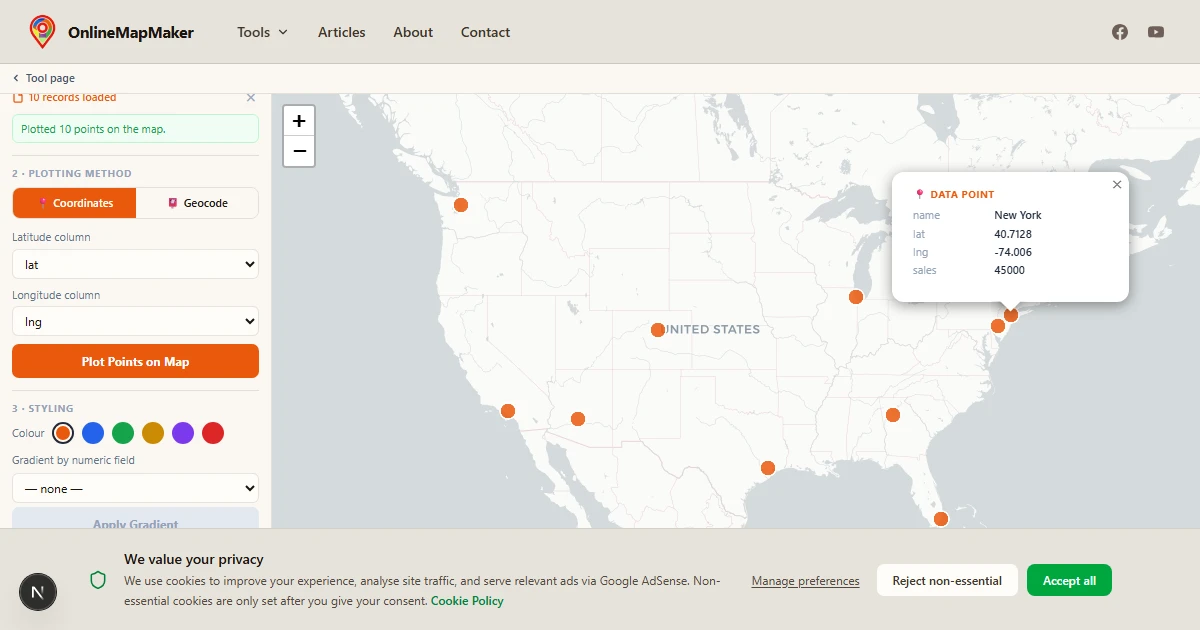The width and height of the screenshot is (1200, 630).
Task: Click the Miami marker in Florida
Action: pyautogui.click(x=941, y=519)
